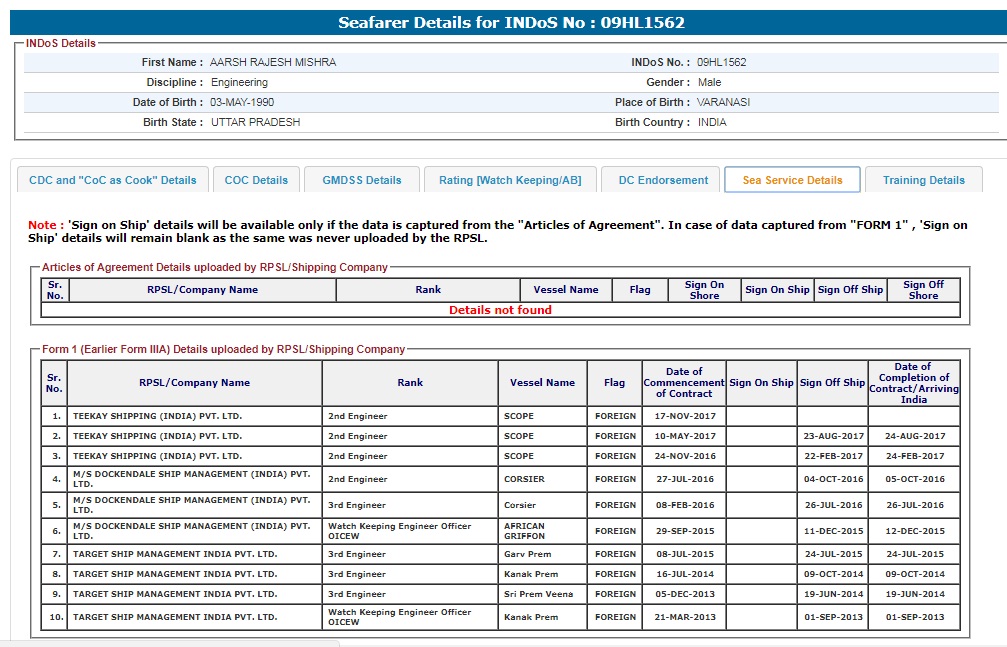Click the First Name value AARSH RAJESH MISHRA
1007x647 pixels.
pyautogui.click(x=273, y=62)
